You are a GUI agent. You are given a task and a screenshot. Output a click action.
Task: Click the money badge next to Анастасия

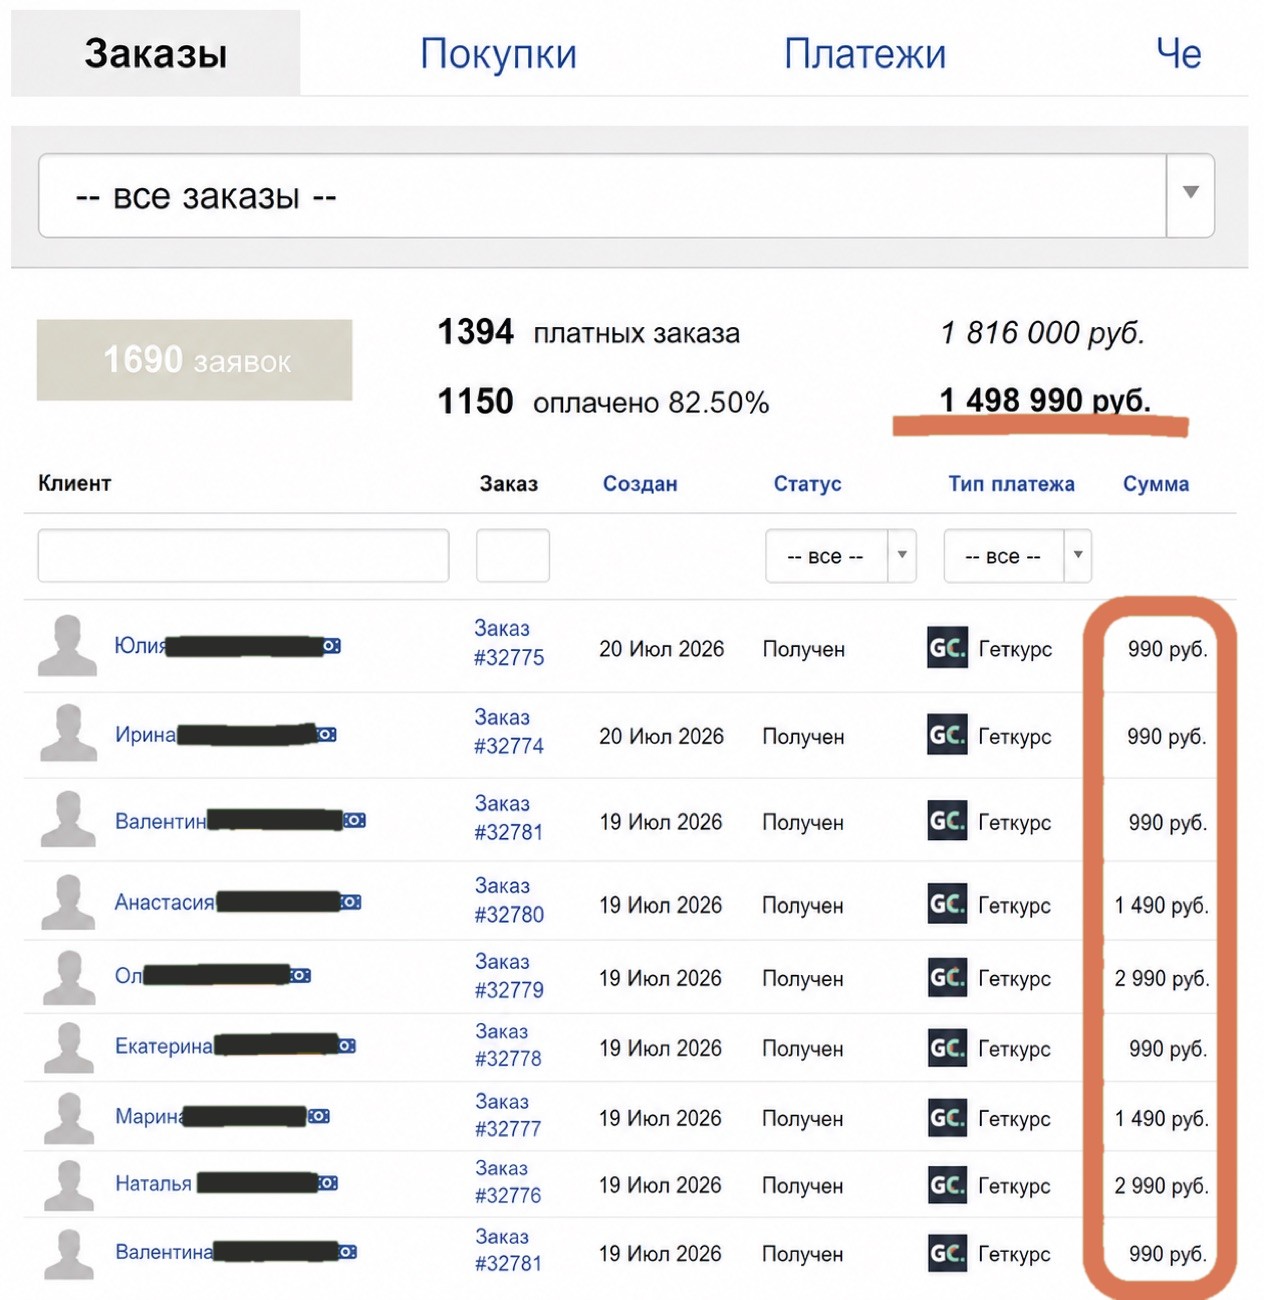tap(351, 902)
